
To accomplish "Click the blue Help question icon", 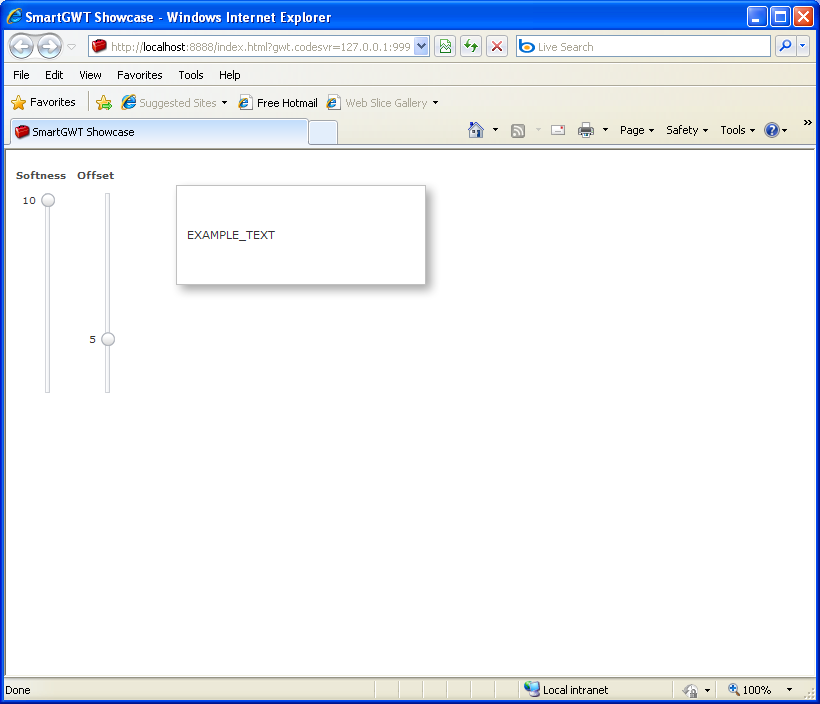I will click(772, 130).
